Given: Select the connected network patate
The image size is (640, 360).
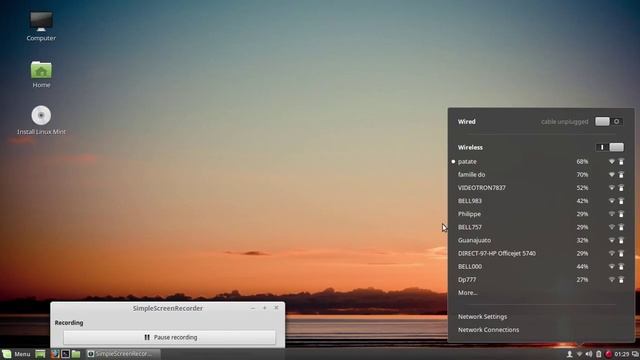Looking at the screenshot, I should pyautogui.click(x=541, y=162).
